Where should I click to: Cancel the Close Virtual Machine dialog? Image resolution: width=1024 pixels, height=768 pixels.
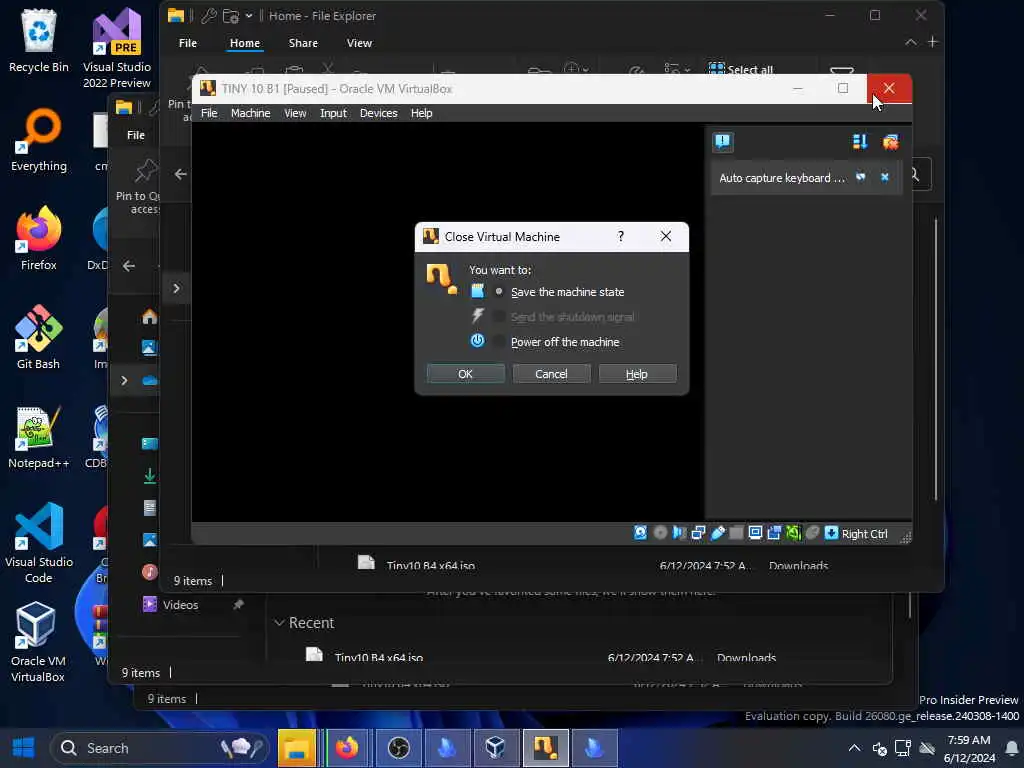tap(551, 374)
